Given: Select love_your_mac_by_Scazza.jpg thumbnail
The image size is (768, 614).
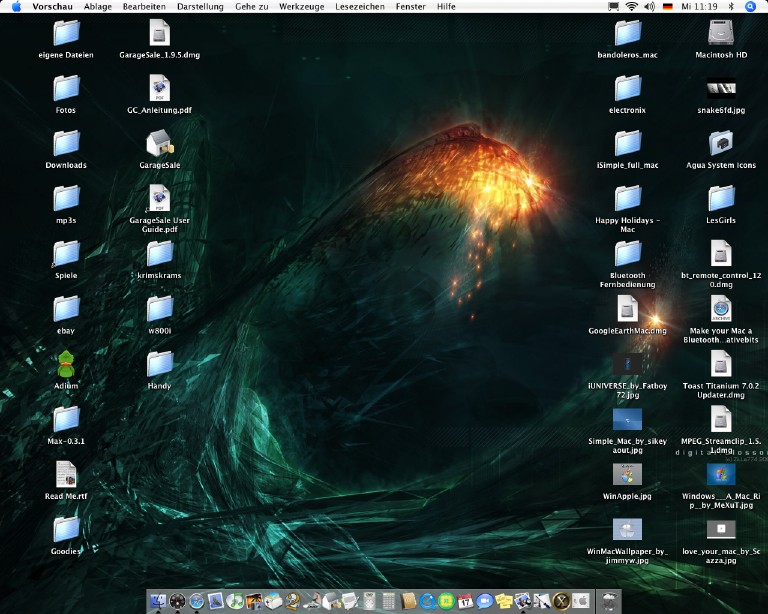Looking at the screenshot, I should (x=720, y=529).
